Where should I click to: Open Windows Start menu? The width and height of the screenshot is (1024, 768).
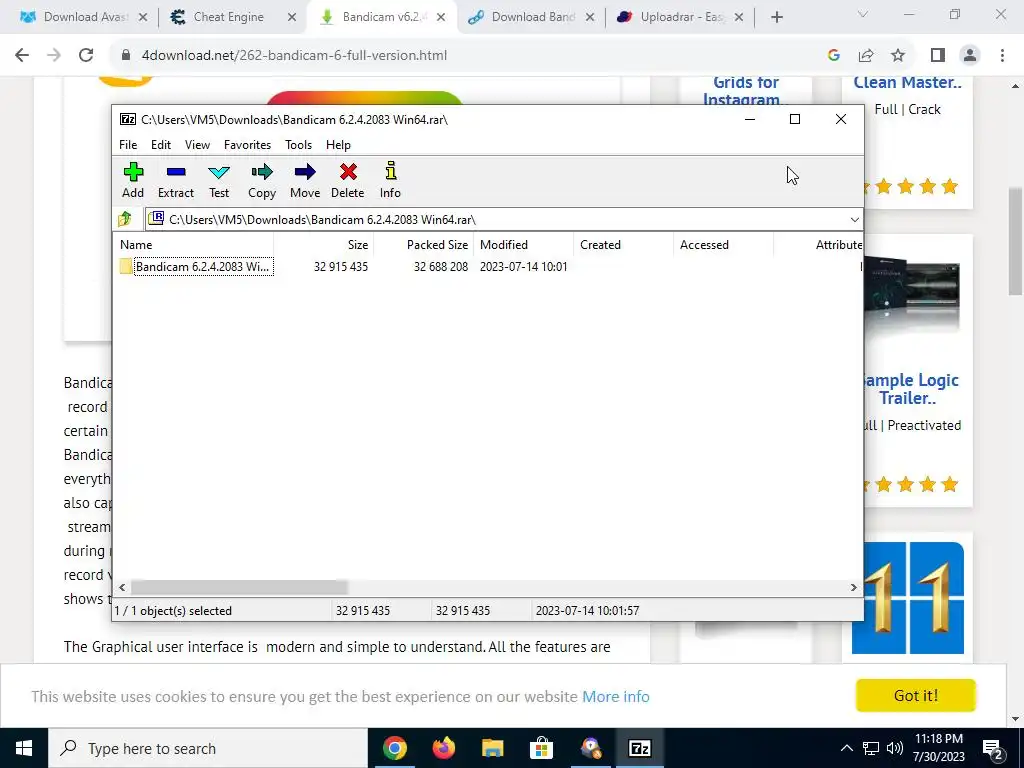click(x=24, y=748)
